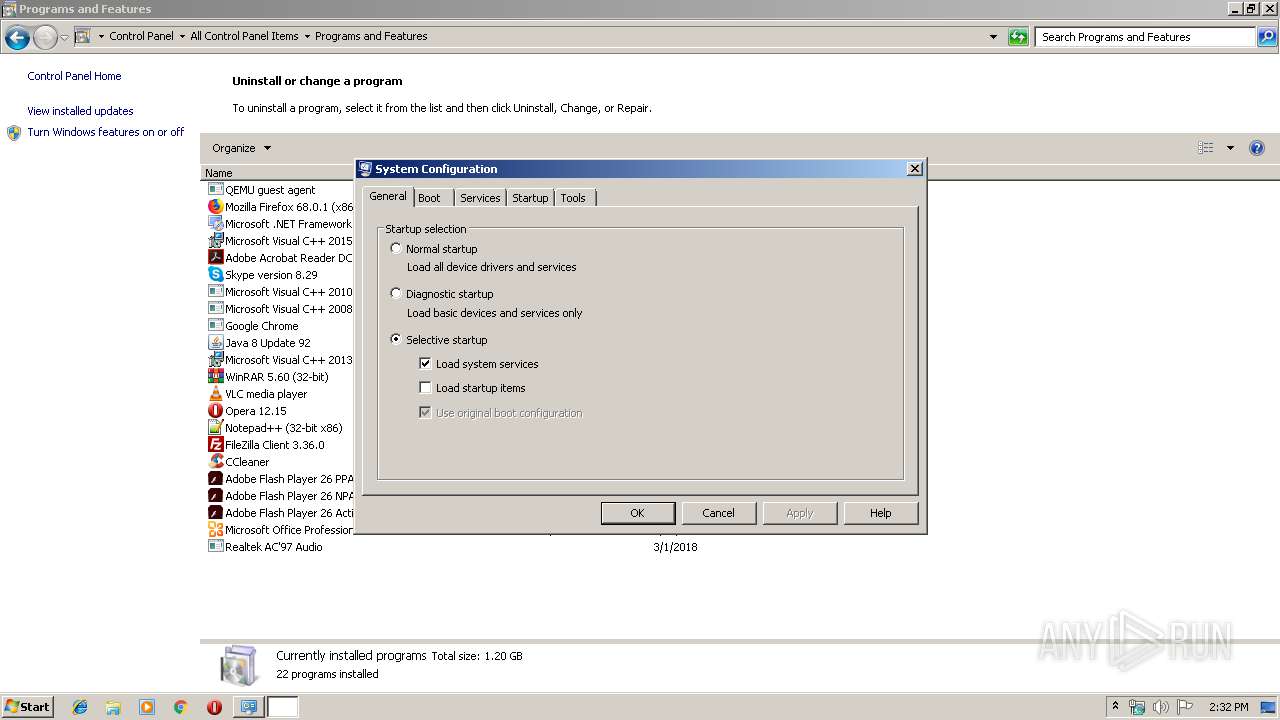This screenshot has width=1280, height=720.
Task: Select Microsoft Visual C++ 2010 entry
Action: tap(279, 291)
